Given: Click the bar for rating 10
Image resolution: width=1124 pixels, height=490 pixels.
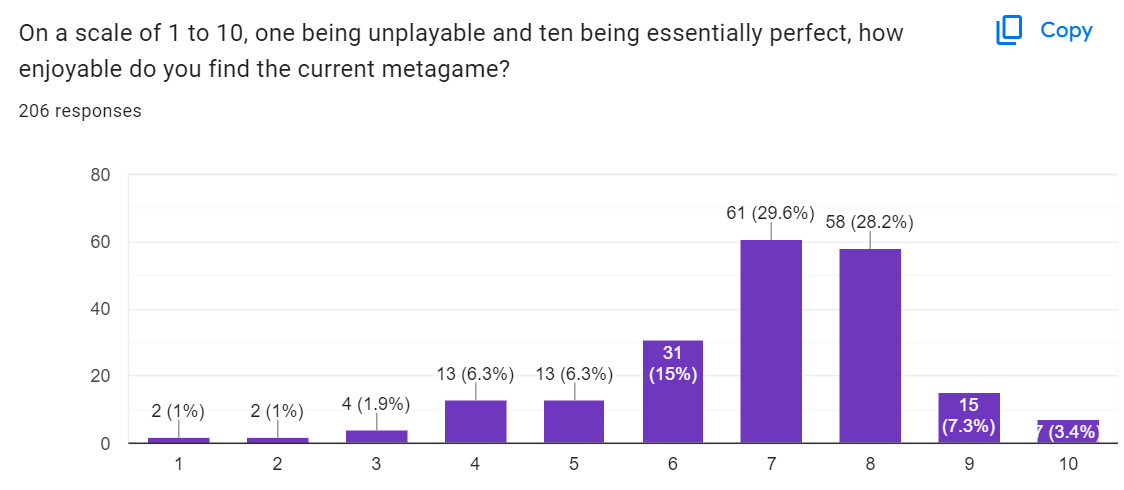Looking at the screenshot, I should (1068, 432).
